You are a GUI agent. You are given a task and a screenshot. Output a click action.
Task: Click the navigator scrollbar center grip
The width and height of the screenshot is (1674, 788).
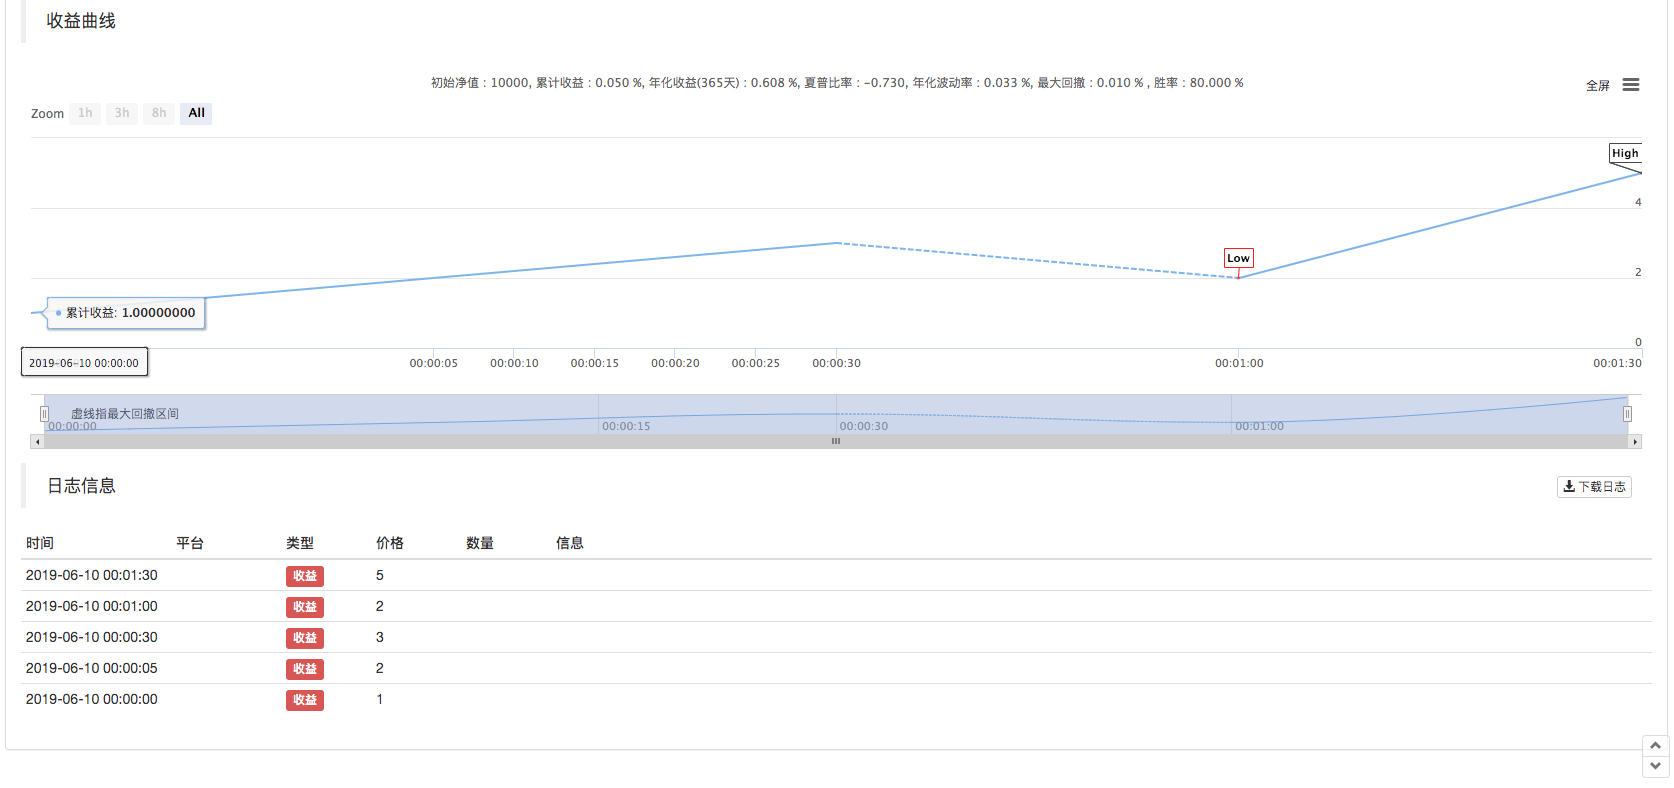pos(836,441)
